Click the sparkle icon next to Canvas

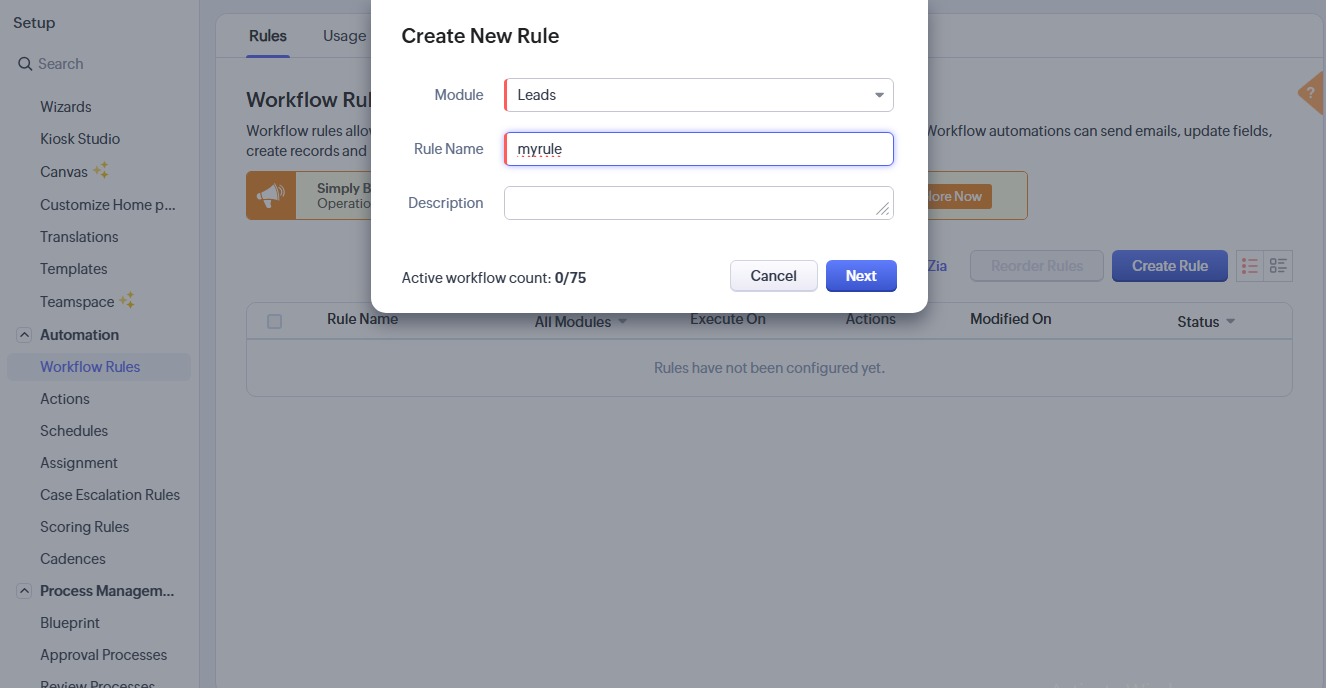pyautogui.click(x=101, y=171)
